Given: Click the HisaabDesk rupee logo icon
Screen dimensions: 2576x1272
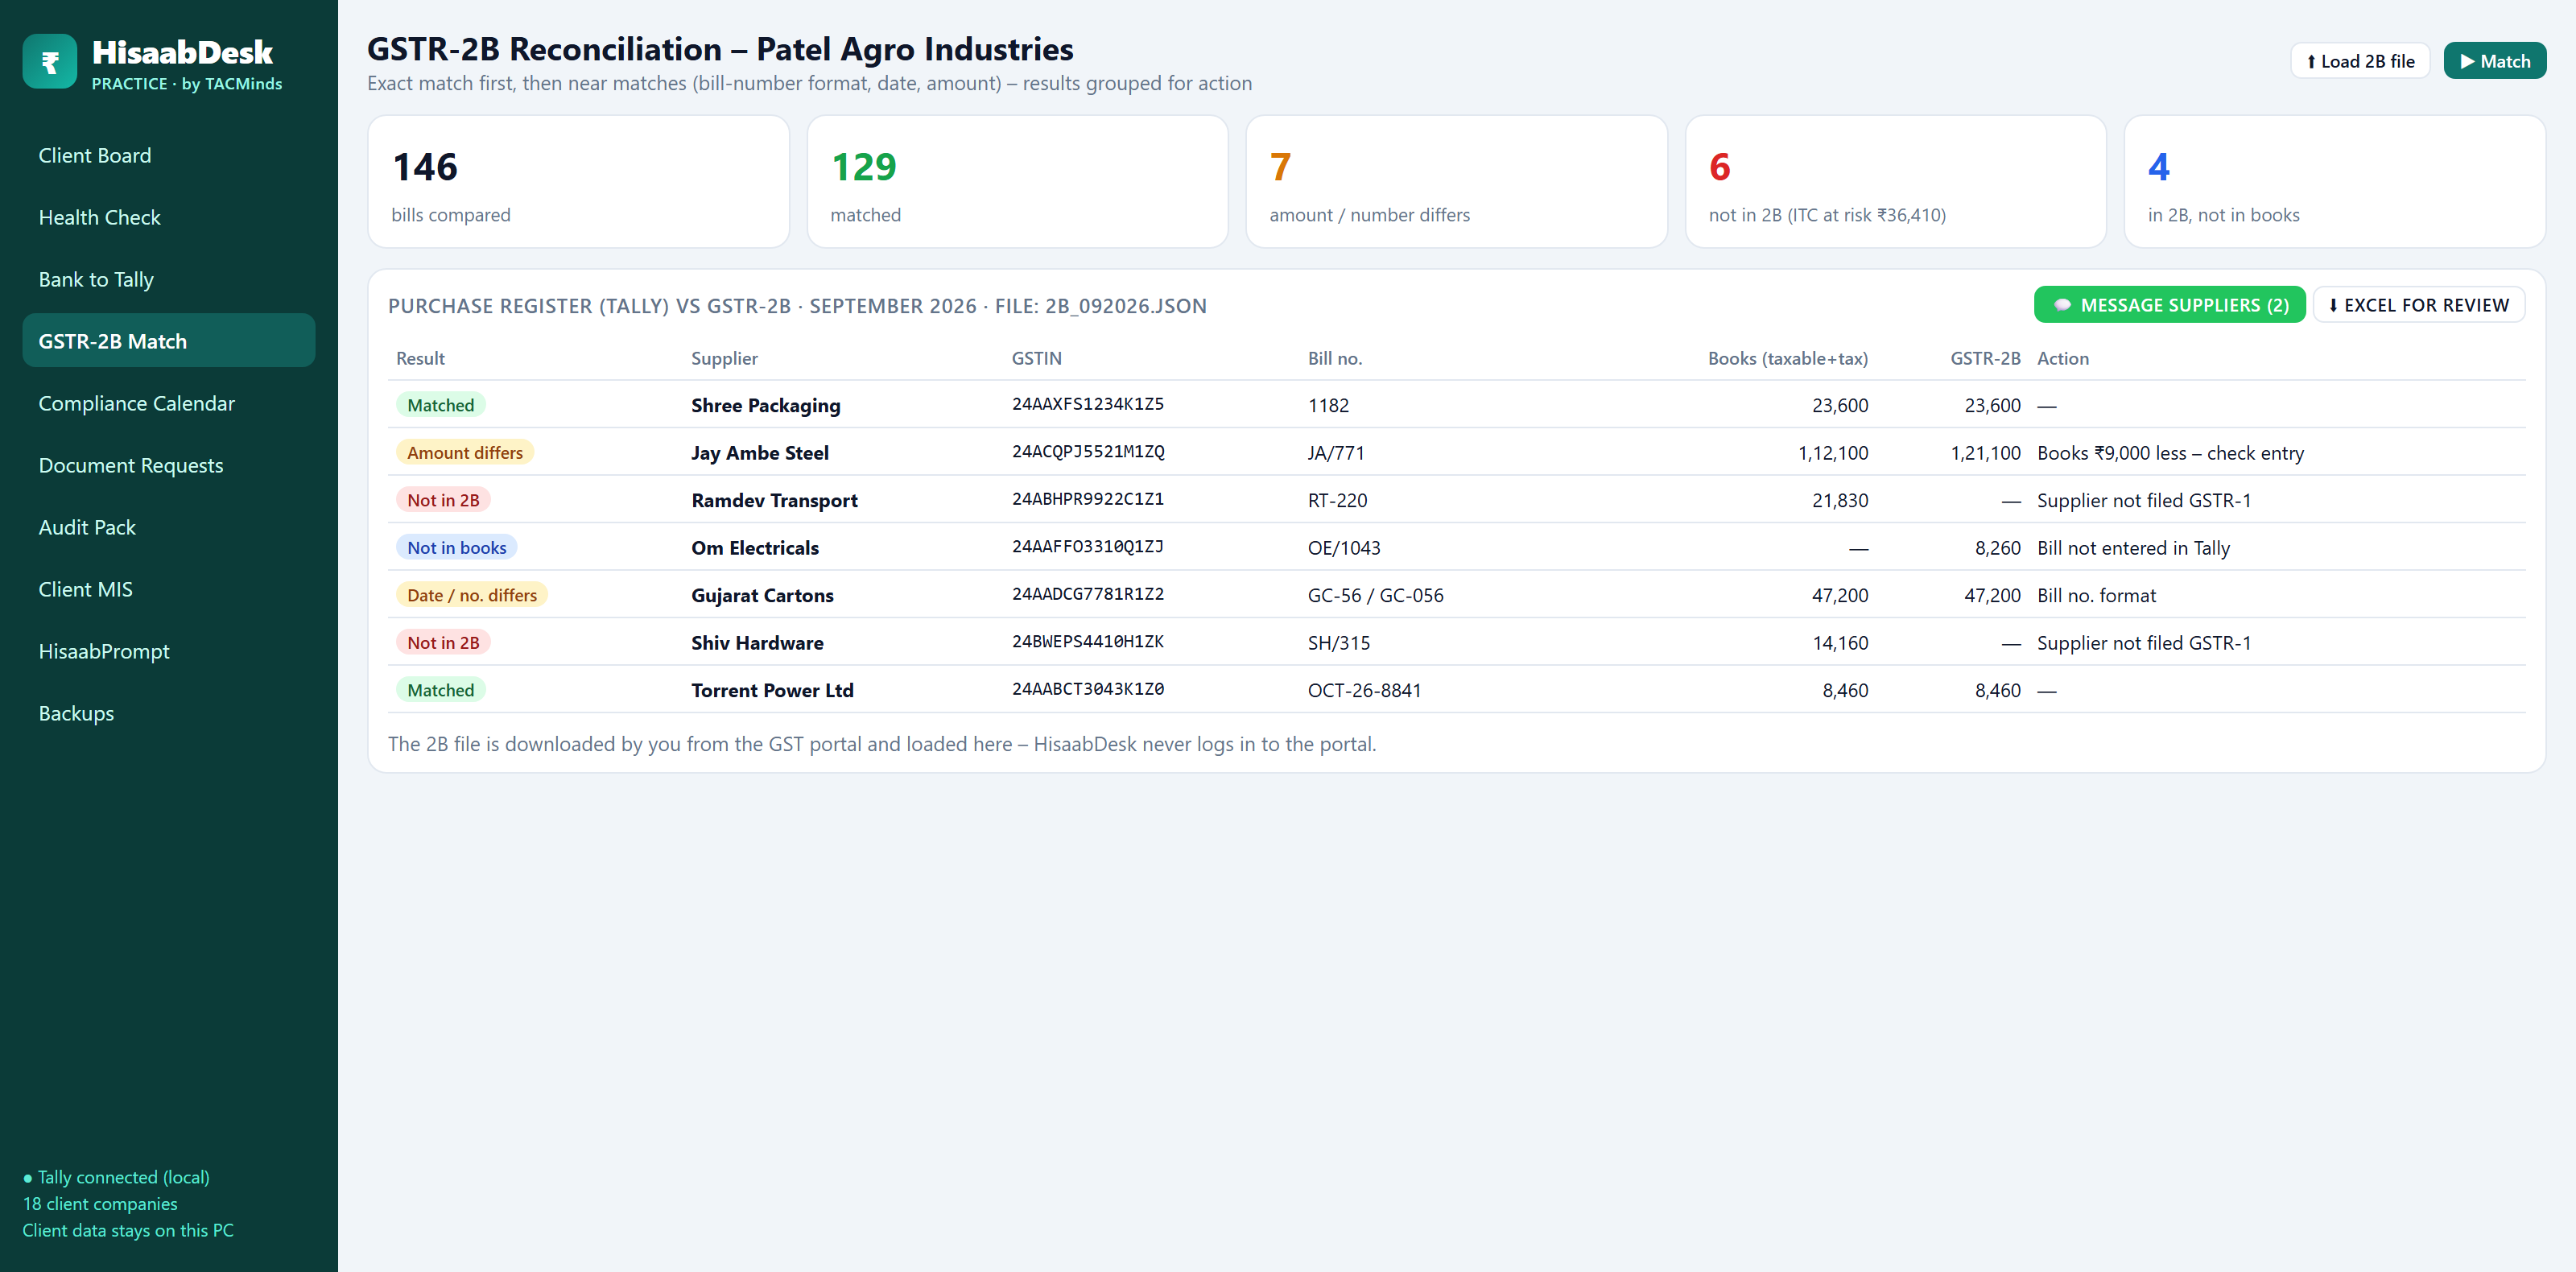Looking at the screenshot, I should [x=50, y=62].
